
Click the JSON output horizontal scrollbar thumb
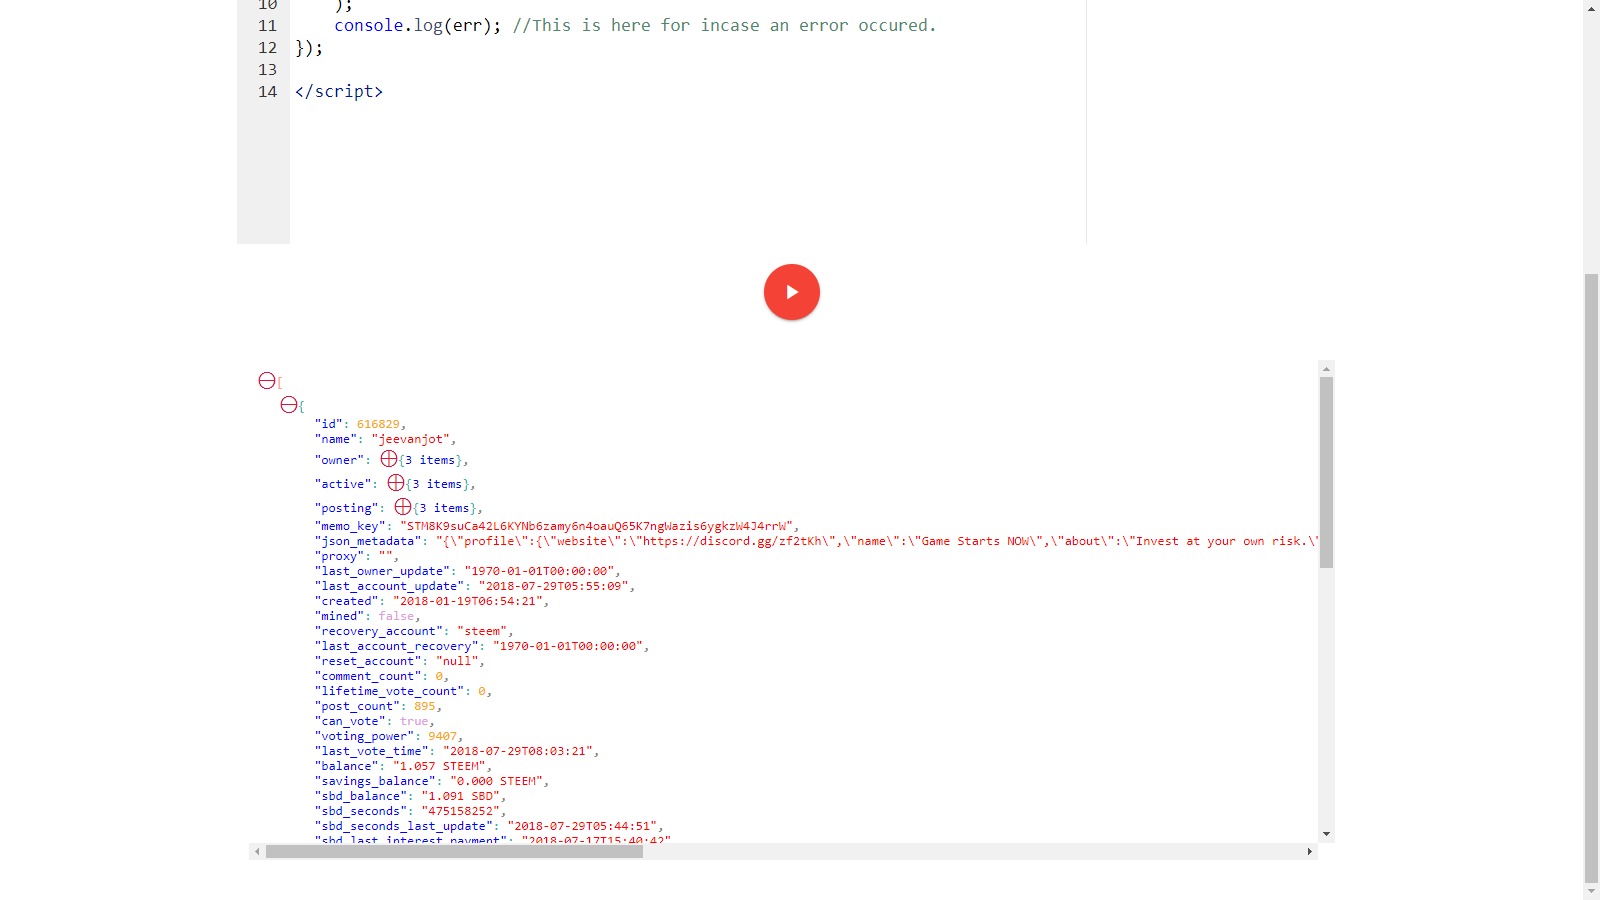(x=454, y=852)
